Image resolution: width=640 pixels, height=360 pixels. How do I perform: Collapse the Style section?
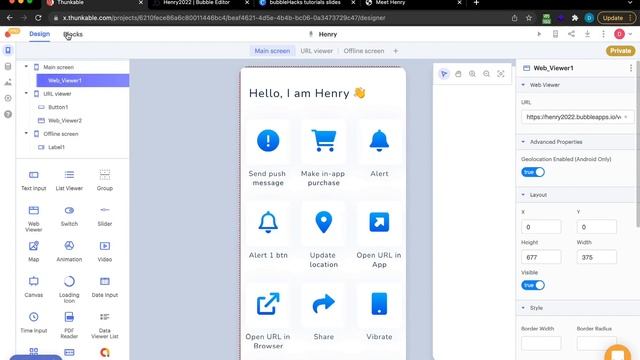click(524, 308)
